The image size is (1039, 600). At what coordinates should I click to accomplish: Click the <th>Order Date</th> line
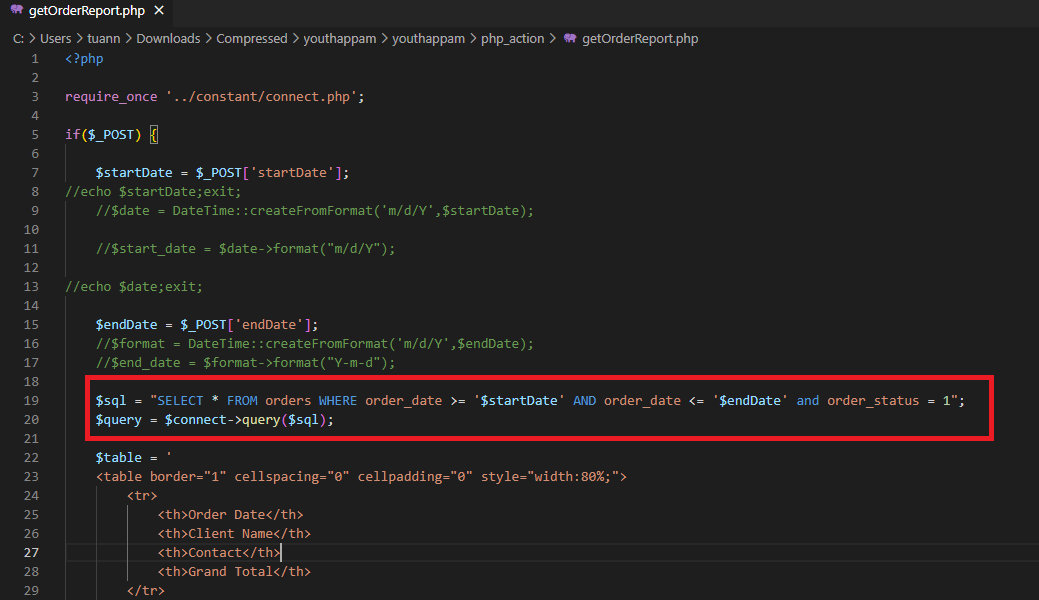tap(231, 514)
